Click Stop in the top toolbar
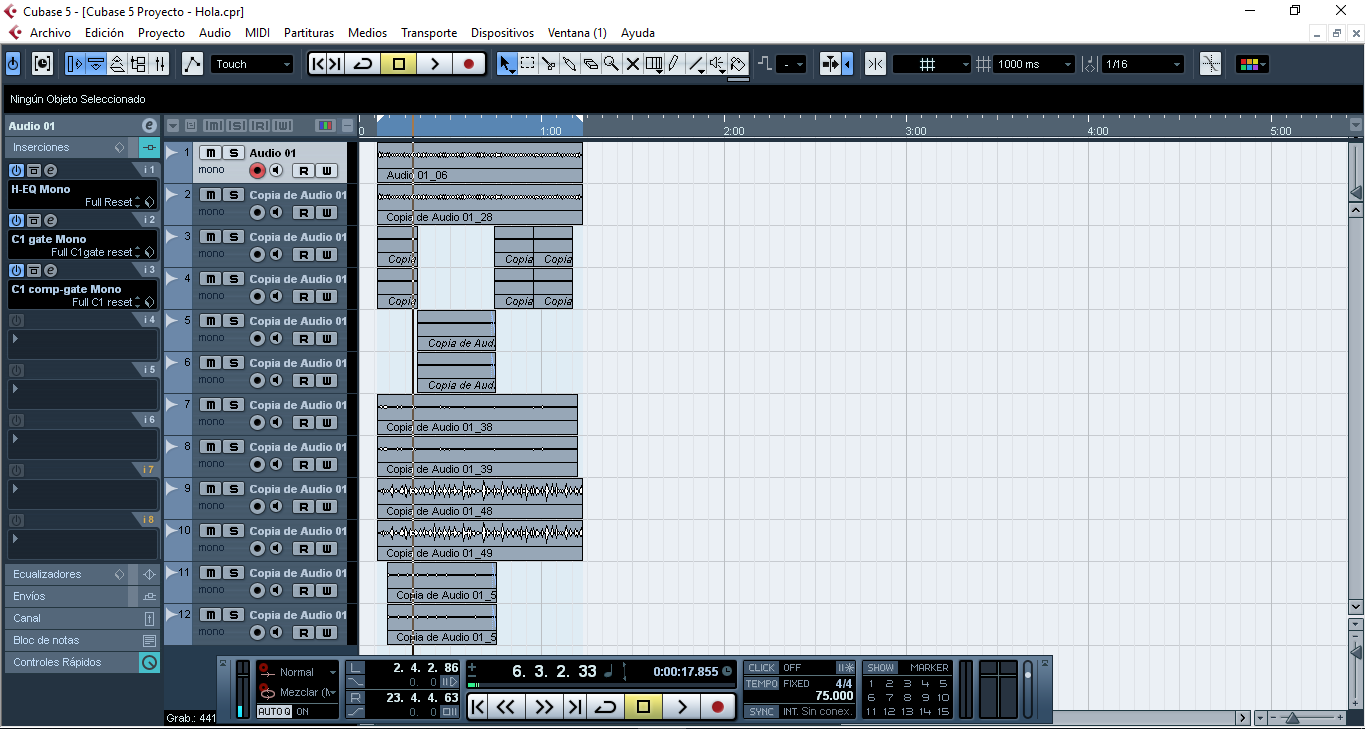Image resolution: width=1365 pixels, height=729 pixels. (x=398, y=64)
